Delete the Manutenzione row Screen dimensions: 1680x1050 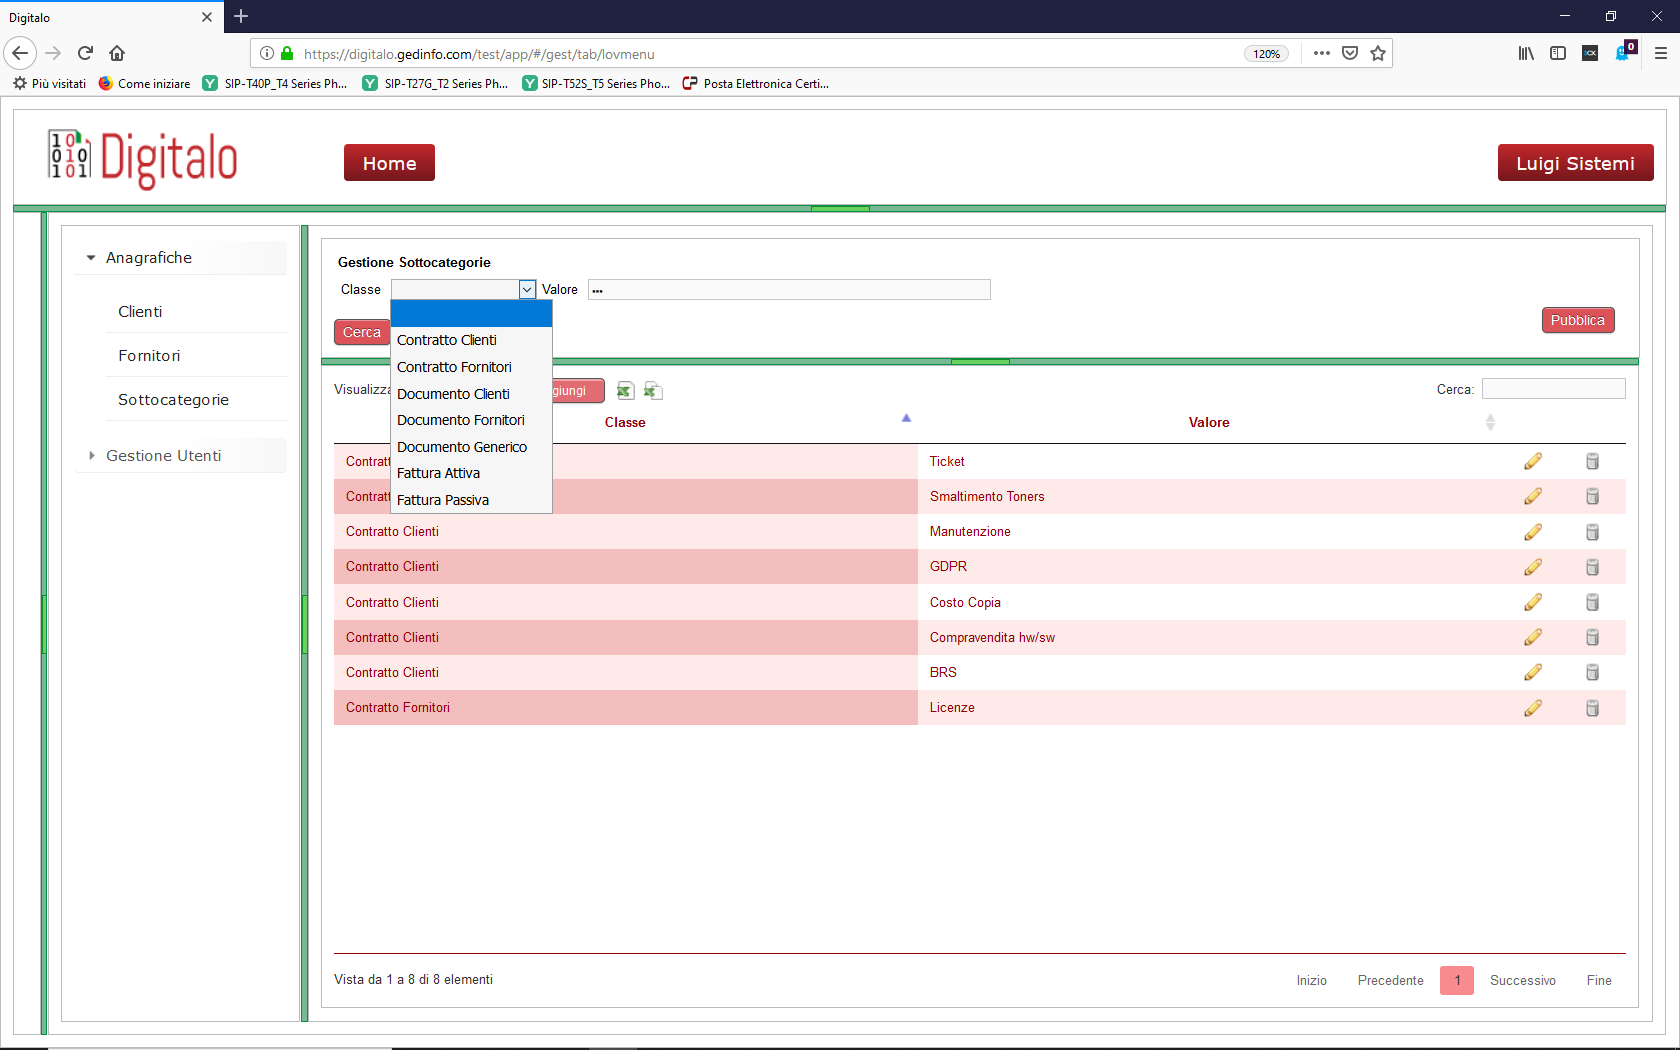point(1592,532)
